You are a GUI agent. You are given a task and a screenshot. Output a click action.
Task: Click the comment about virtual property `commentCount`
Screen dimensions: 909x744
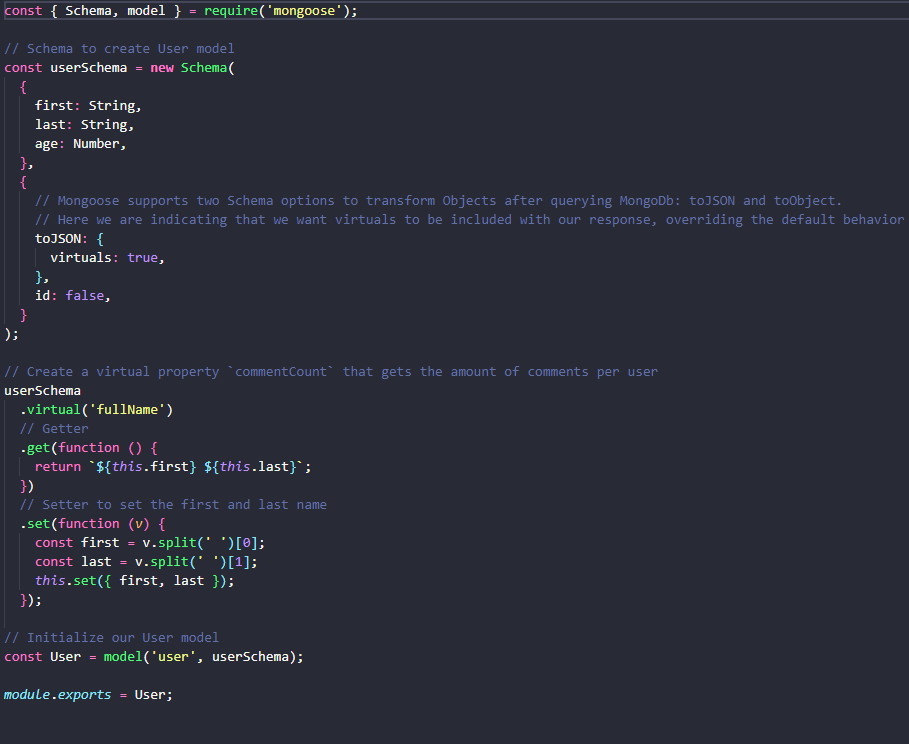pos(331,372)
